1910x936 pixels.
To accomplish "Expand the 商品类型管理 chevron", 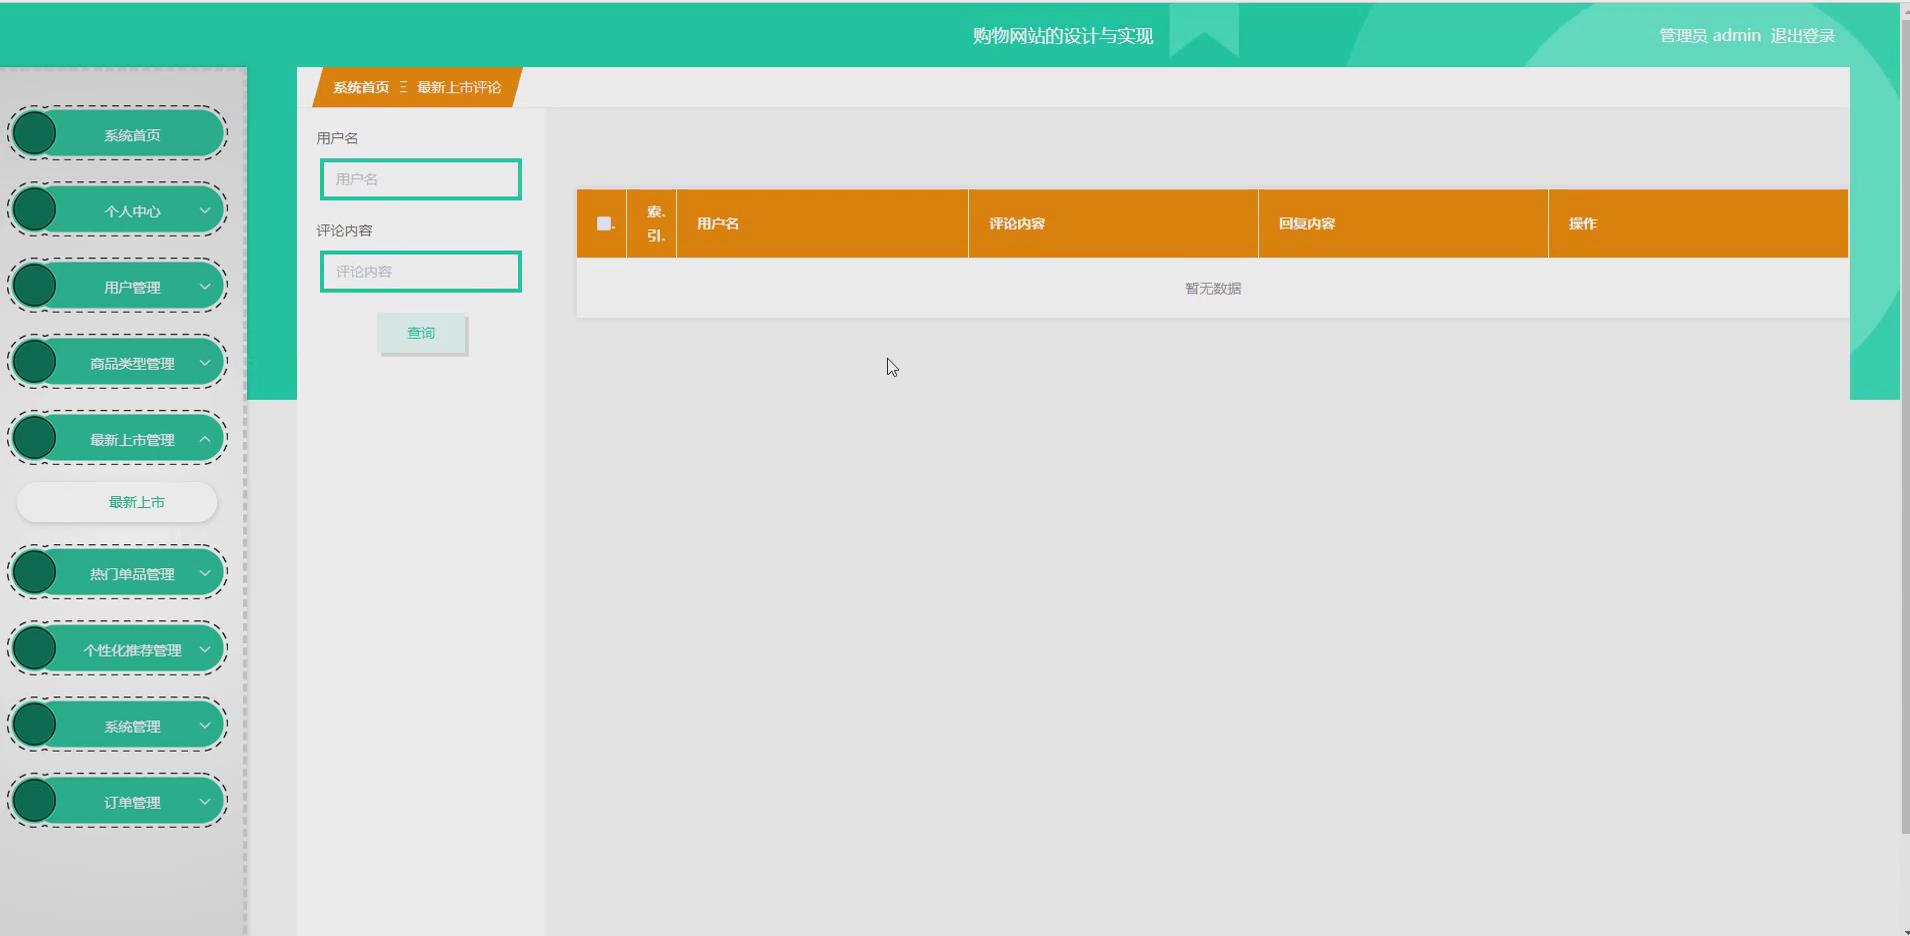I will [x=205, y=363].
